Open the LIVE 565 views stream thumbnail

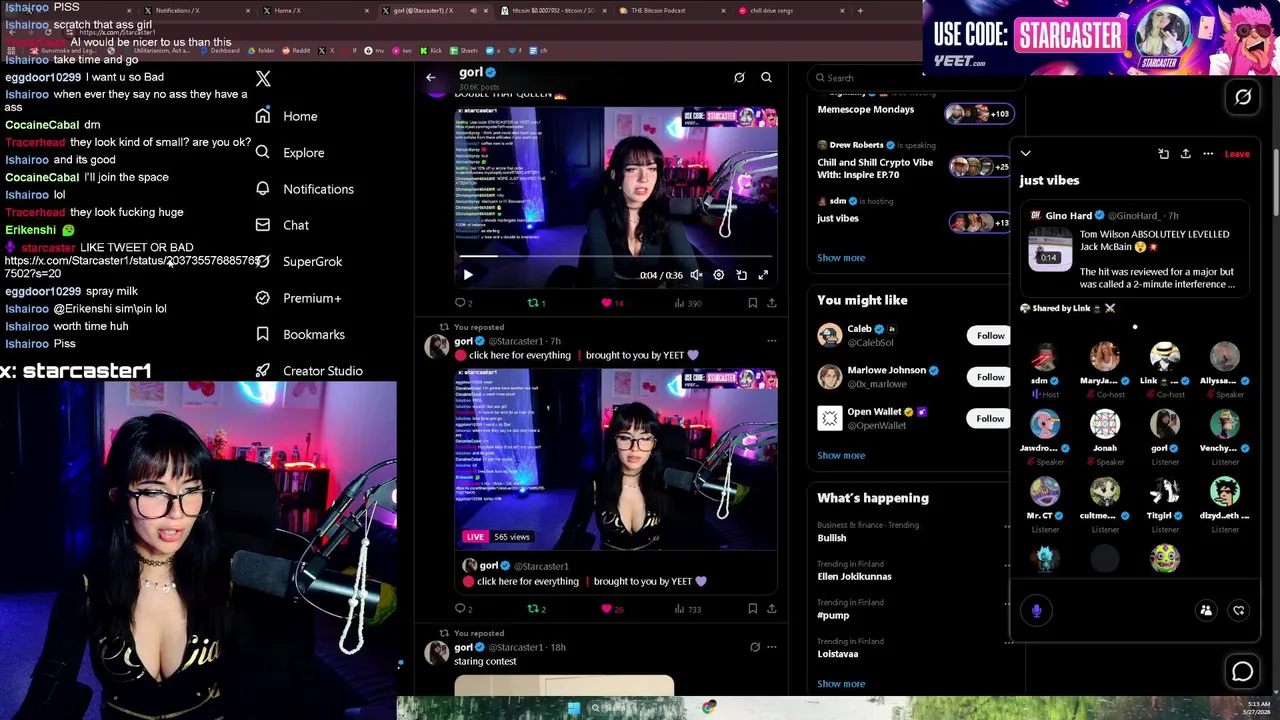[616, 459]
